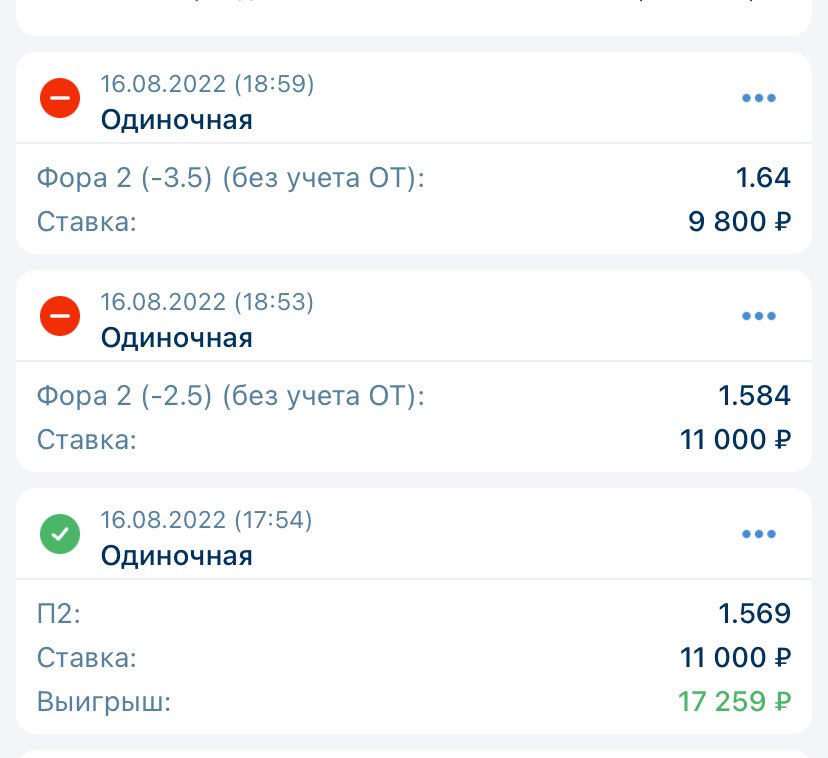Tap the 16.08.2022 (17:54) timestamp
The image size is (828, 758).
pyautogui.click(x=207, y=520)
